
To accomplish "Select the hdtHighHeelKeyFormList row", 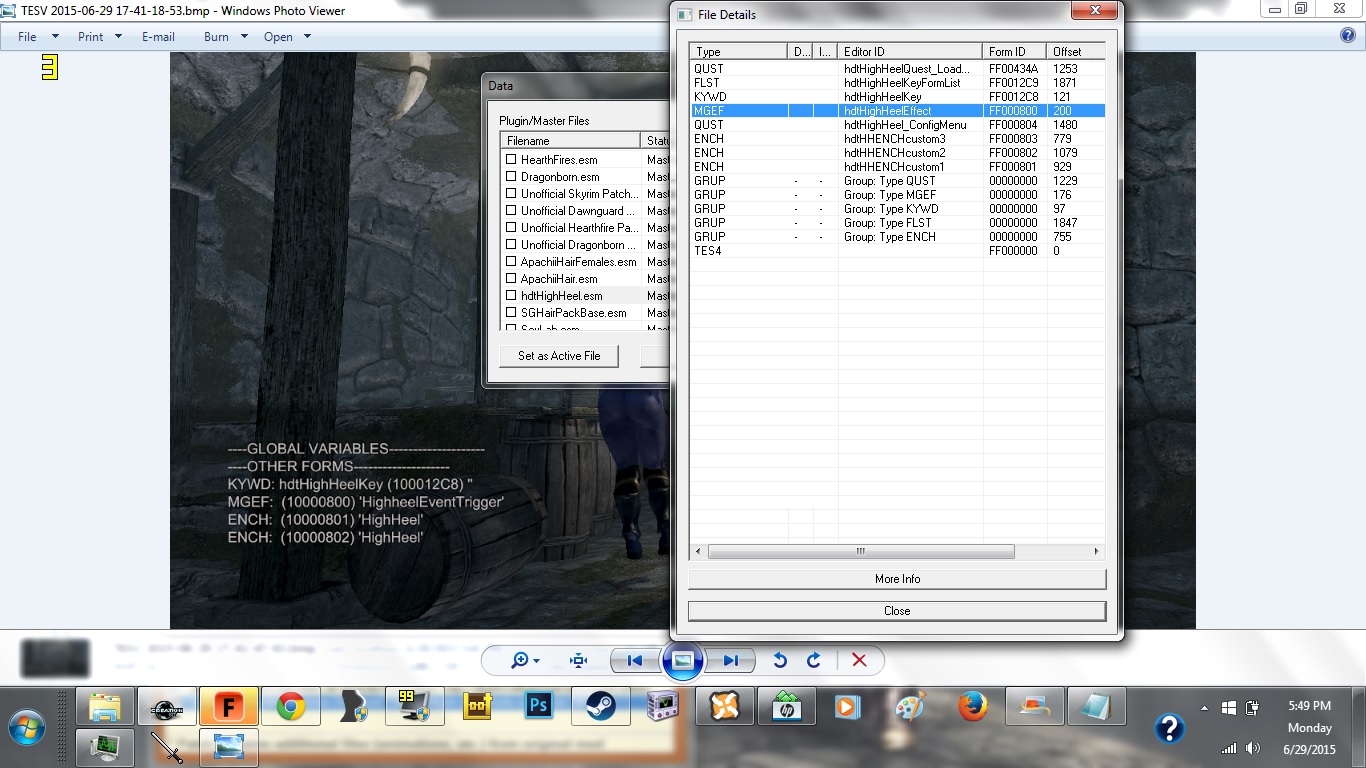I will click(897, 83).
